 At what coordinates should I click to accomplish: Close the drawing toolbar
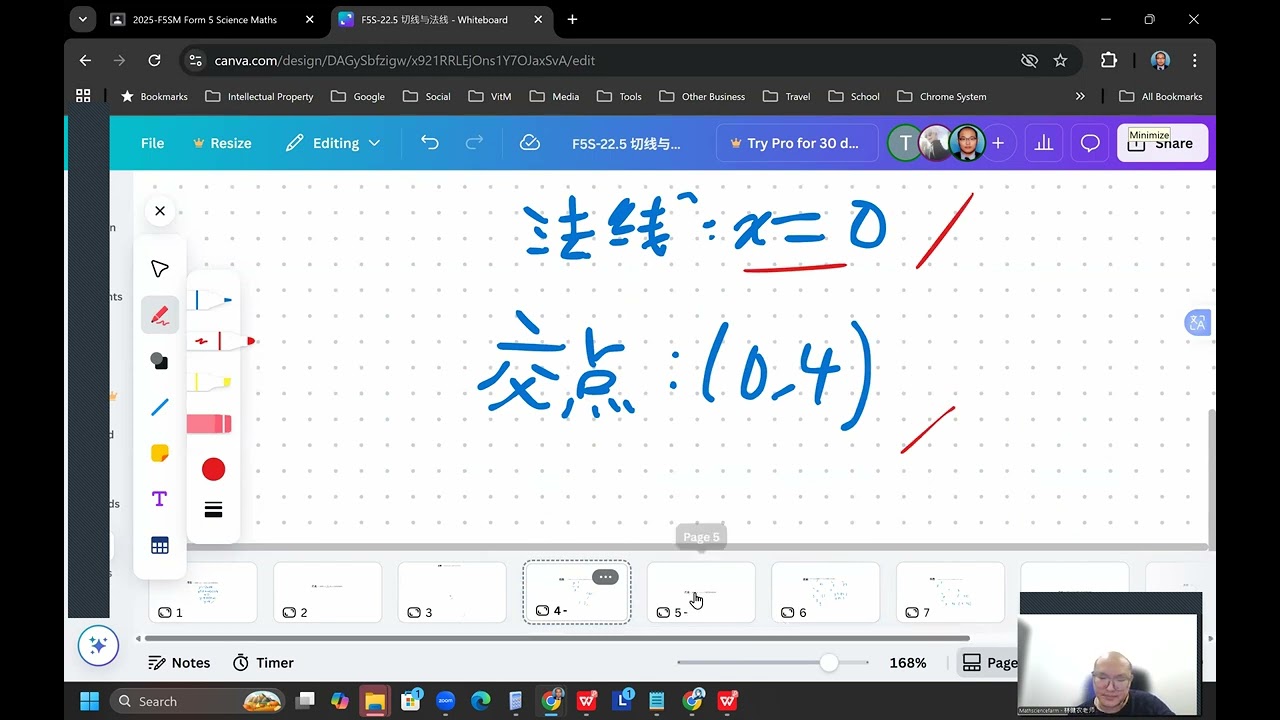pyautogui.click(x=160, y=211)
